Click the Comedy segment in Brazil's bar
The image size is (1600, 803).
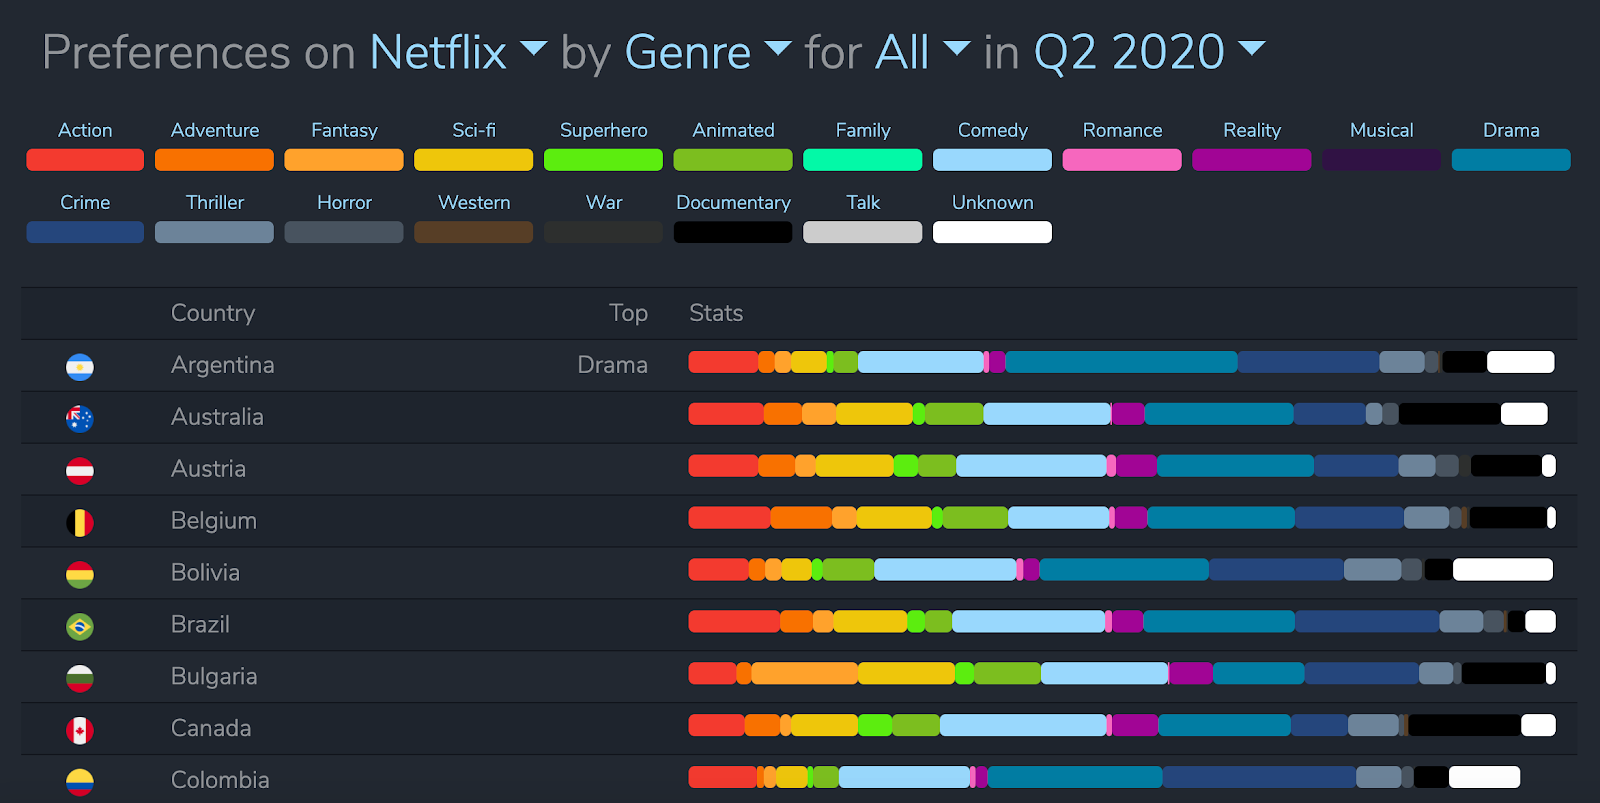click(x=1028, y=622)
